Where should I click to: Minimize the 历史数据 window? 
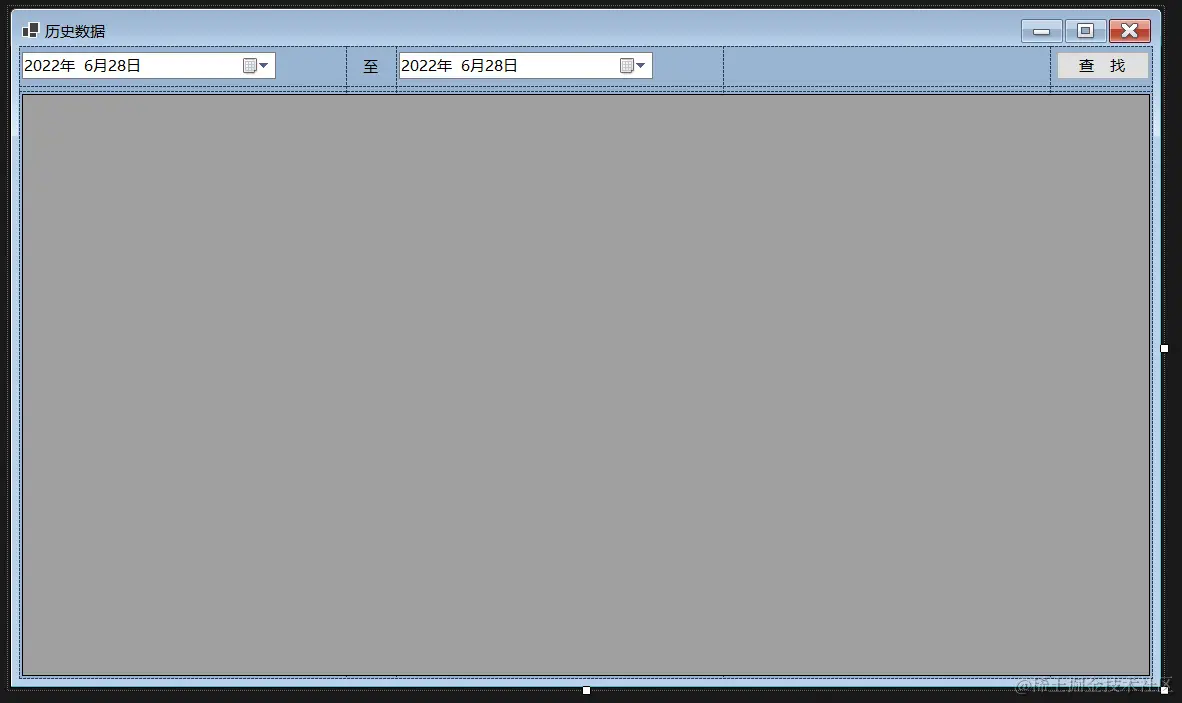pos(1041,31)
